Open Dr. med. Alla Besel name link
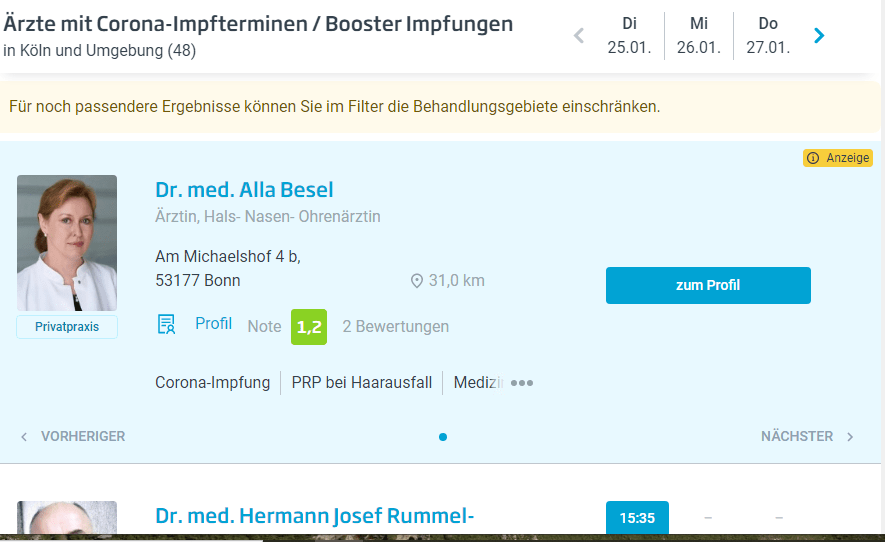 click(244, 190)
